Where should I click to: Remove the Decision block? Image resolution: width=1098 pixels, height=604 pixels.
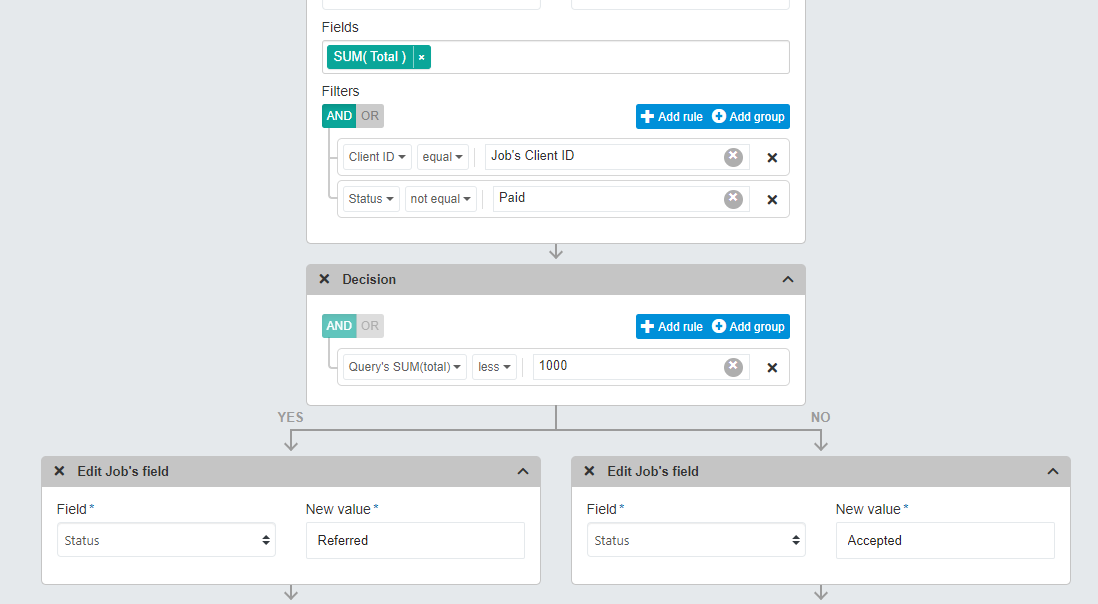324,279
